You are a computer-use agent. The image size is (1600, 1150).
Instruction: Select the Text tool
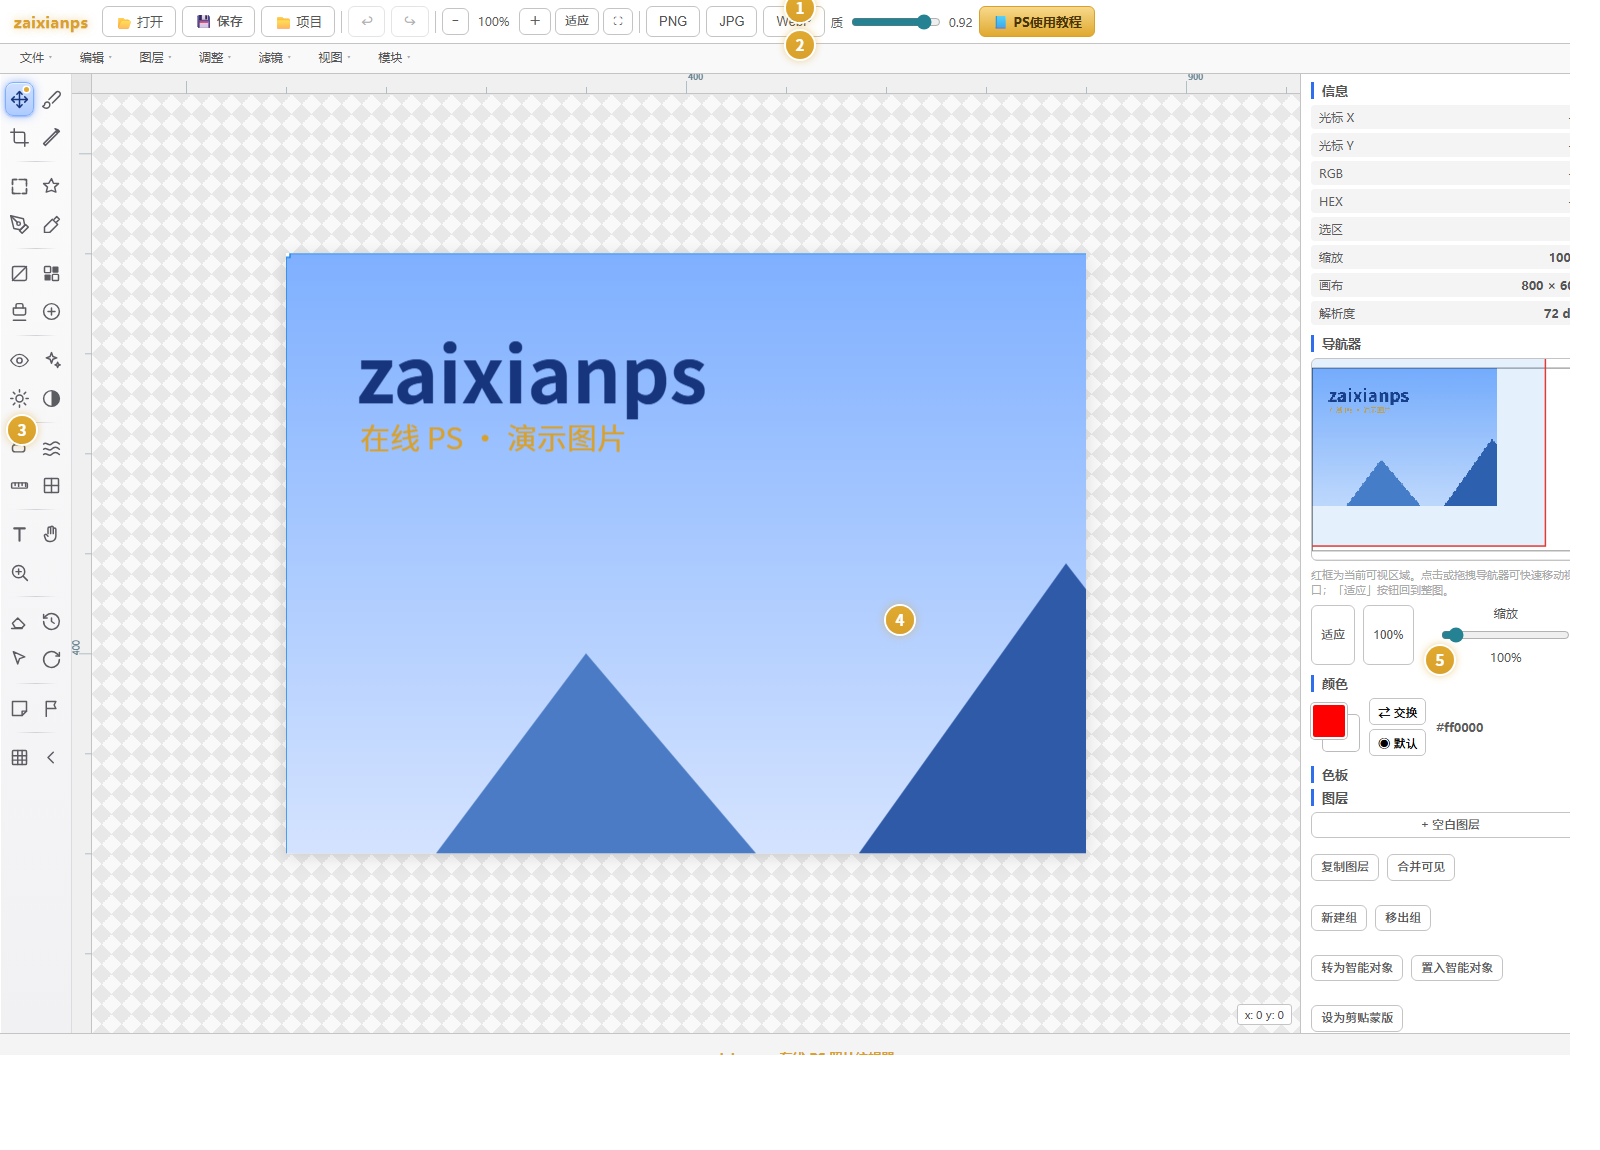point(19,534)
